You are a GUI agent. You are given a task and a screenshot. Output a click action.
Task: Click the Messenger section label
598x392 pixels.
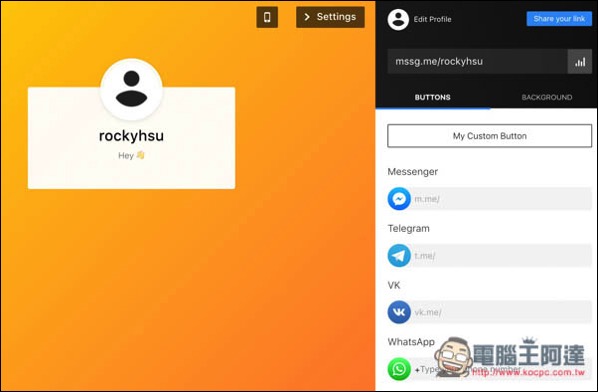click(413, 172)
